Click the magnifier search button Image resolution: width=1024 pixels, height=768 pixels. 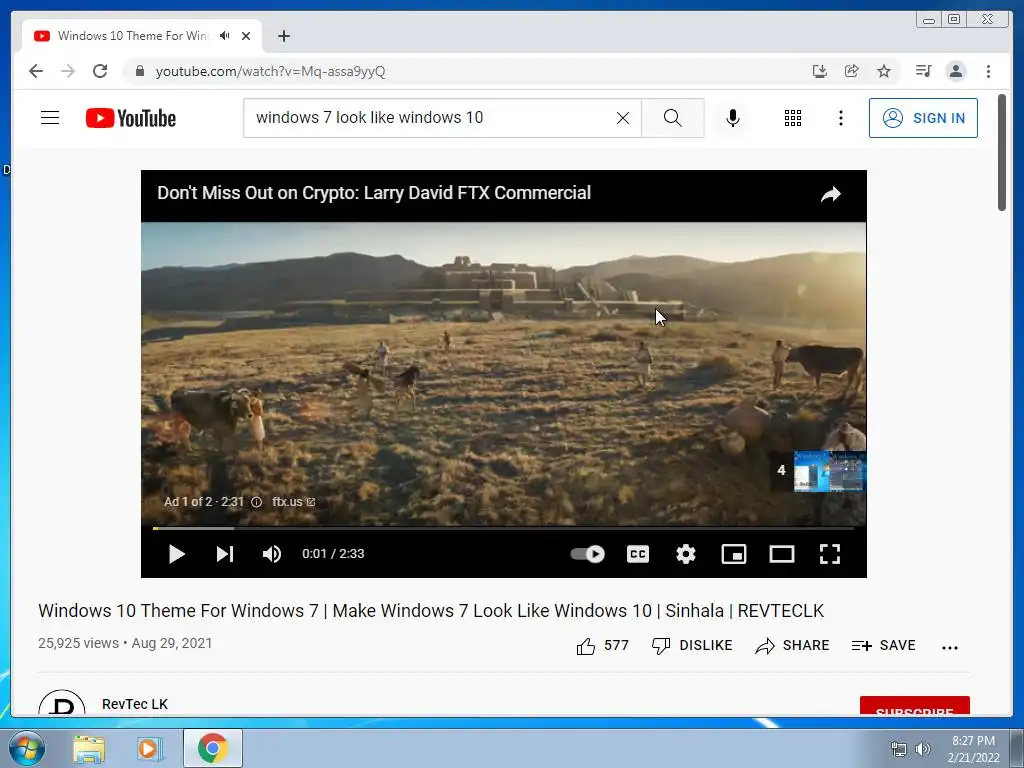(673, 118)
